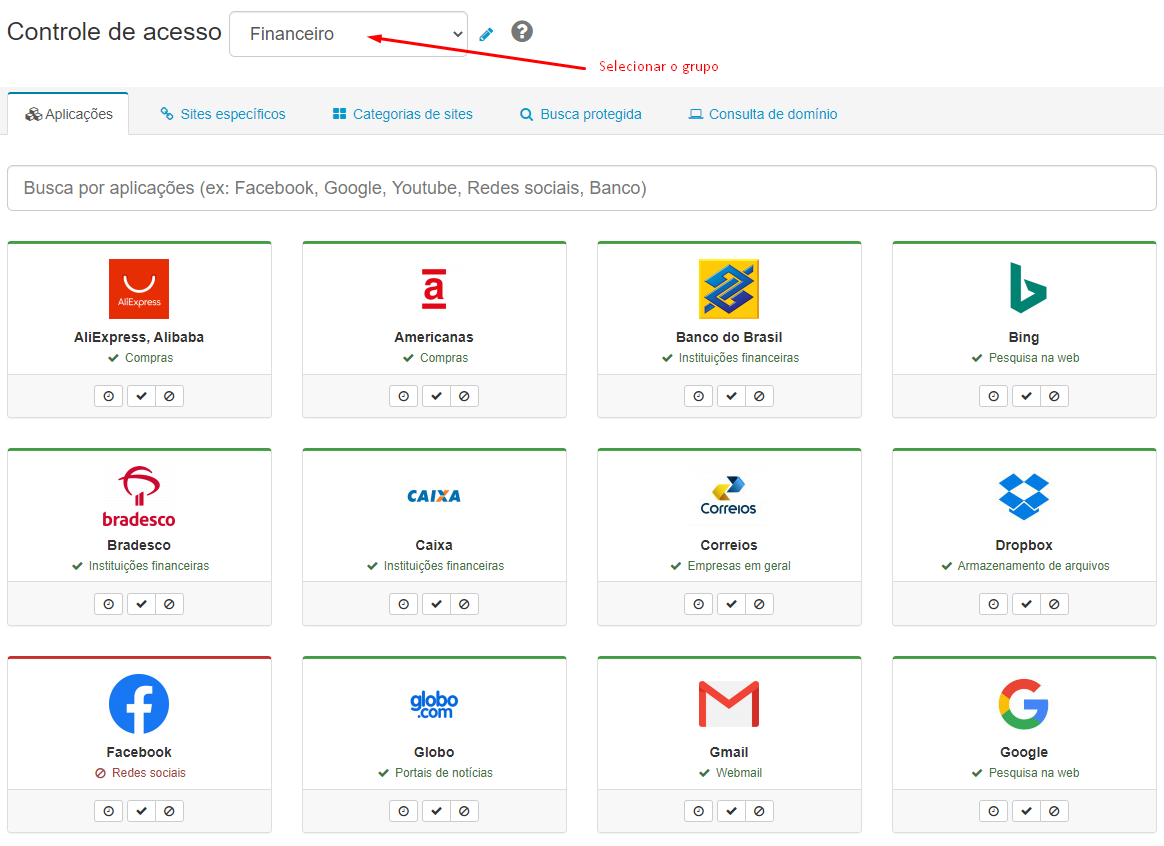
Task: Click the 'Redes sociais' category under Facebook
Action: coord(148,773)
